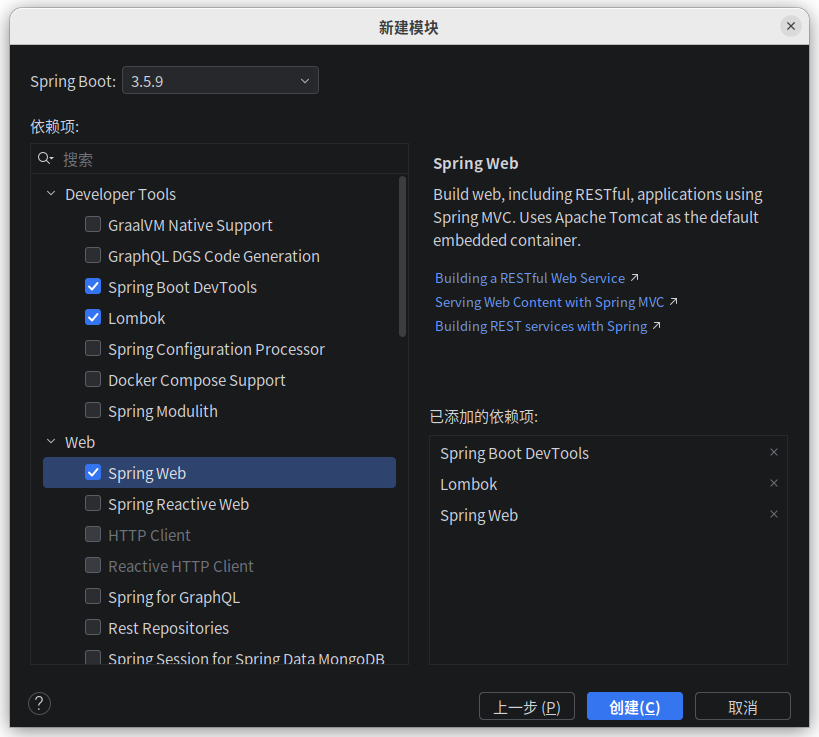819x737 pixels.
Task: Select Spring Web in added dependencies list
Action: 478,516
